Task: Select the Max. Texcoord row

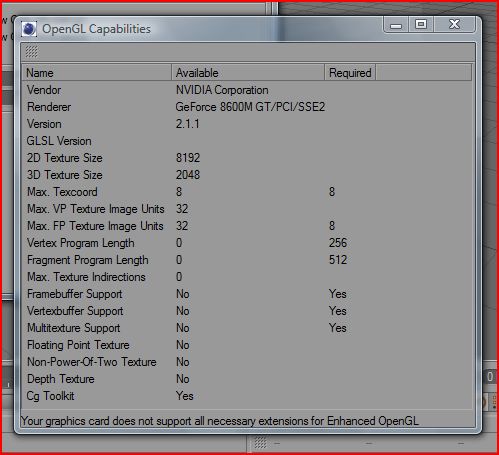Action: 247,192
